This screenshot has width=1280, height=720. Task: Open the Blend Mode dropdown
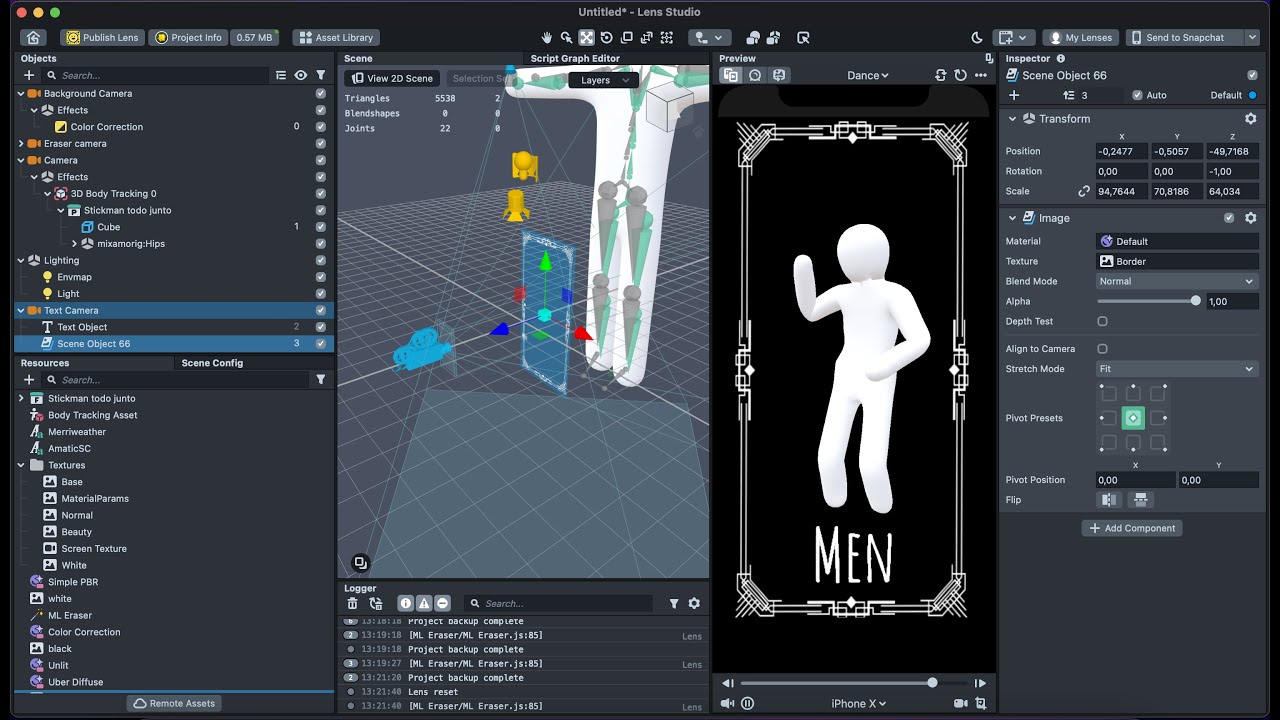tap(1177, 281)
